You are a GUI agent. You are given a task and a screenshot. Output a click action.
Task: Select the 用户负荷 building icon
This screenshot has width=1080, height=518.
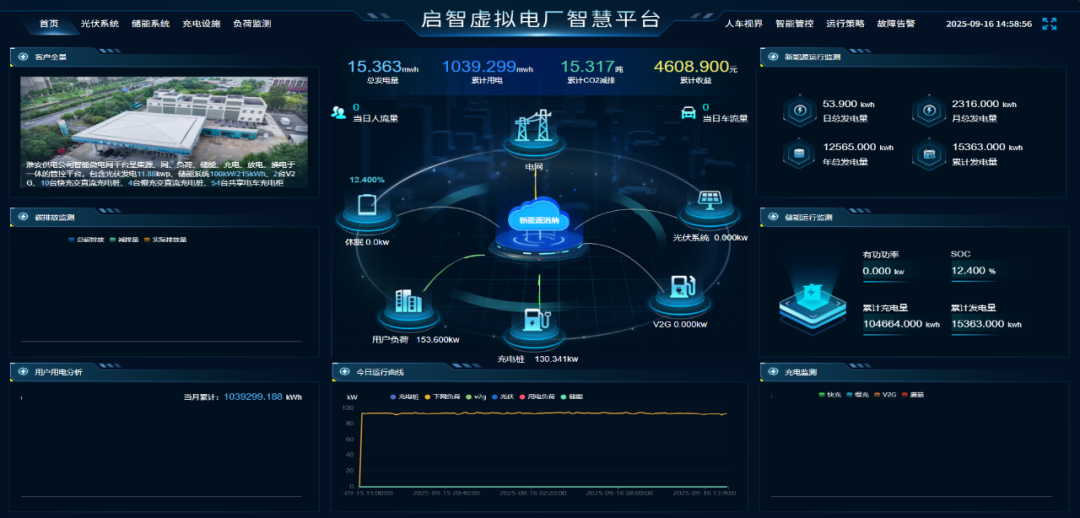click(x=408, y=301)
